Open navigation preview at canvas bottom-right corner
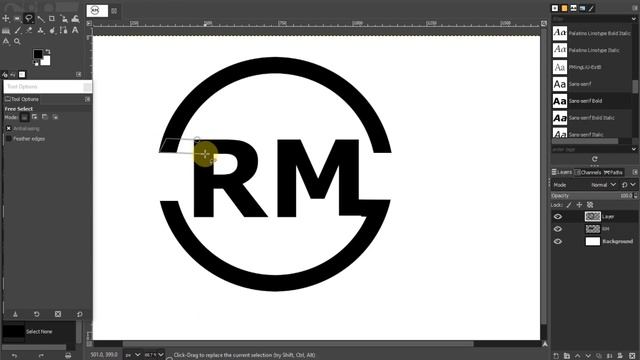 (x=544, y=344)
